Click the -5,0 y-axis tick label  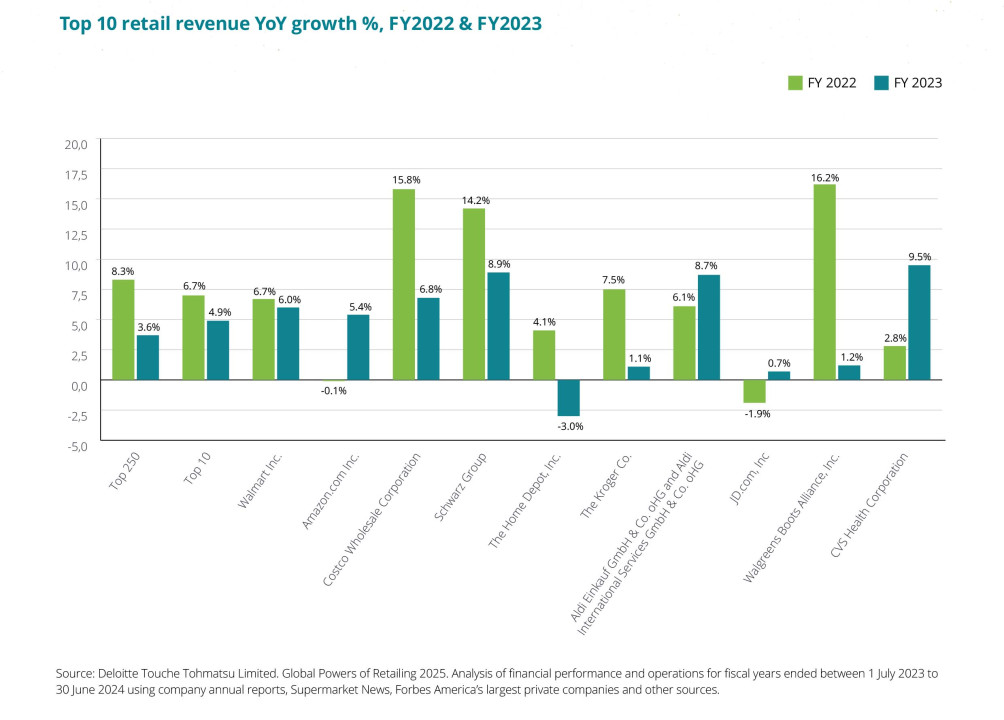(x=77, y=446)
